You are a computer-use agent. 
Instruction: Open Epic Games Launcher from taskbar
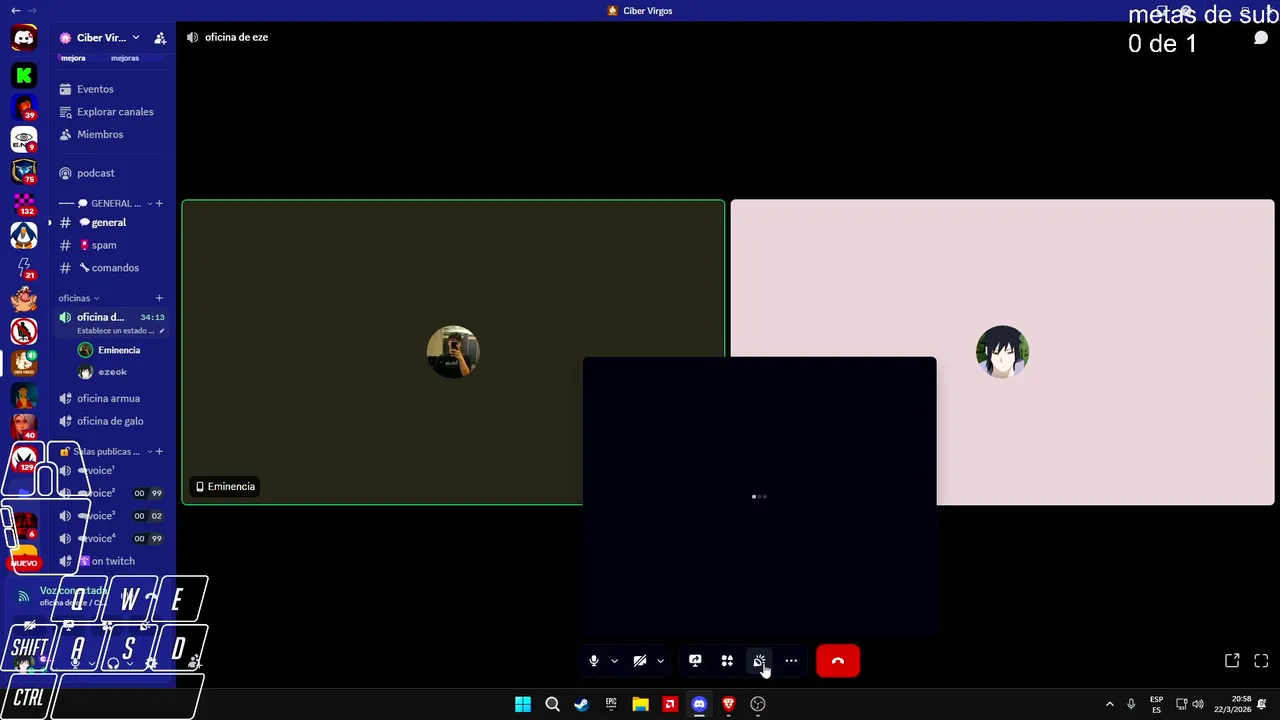click(611, 704)
